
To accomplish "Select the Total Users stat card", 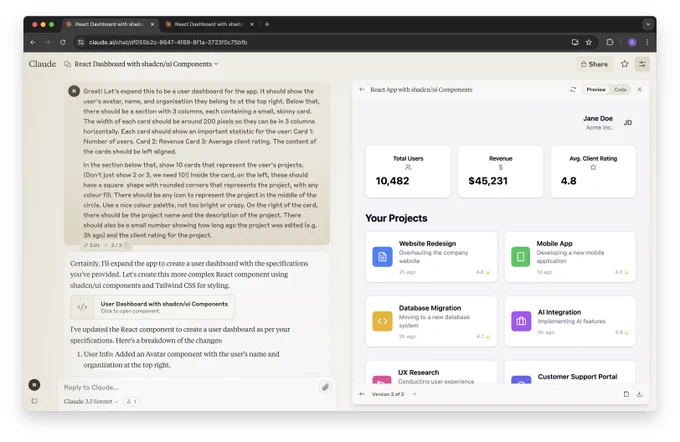I will (408, 171).
